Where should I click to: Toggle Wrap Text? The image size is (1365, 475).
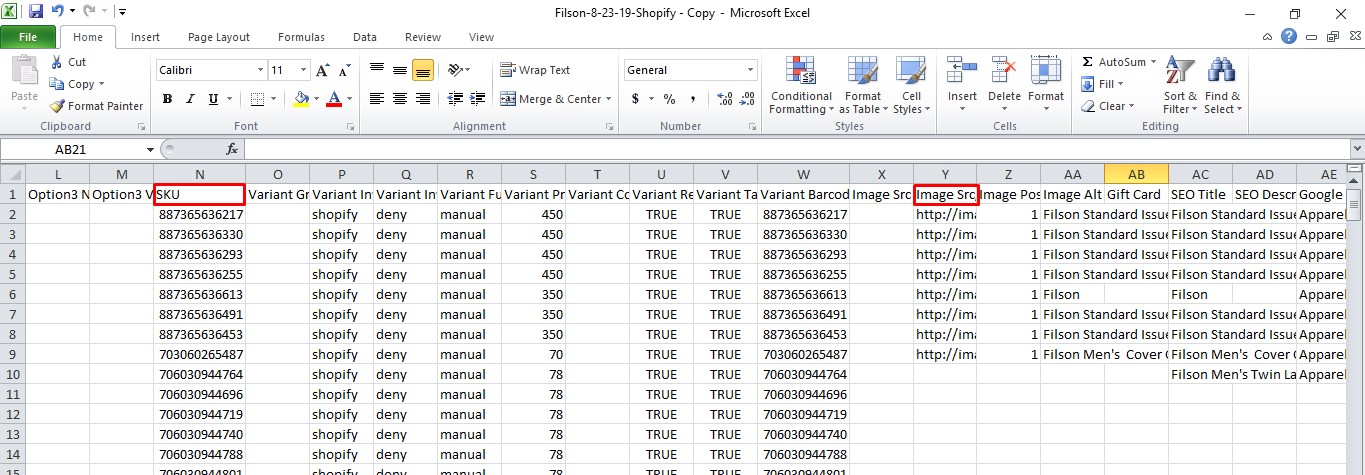tap(536, 70)
